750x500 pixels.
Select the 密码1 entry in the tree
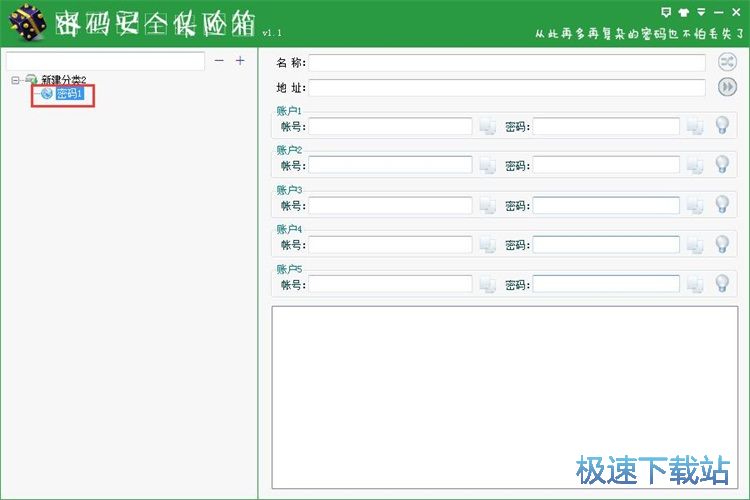(x=69, y=94)
